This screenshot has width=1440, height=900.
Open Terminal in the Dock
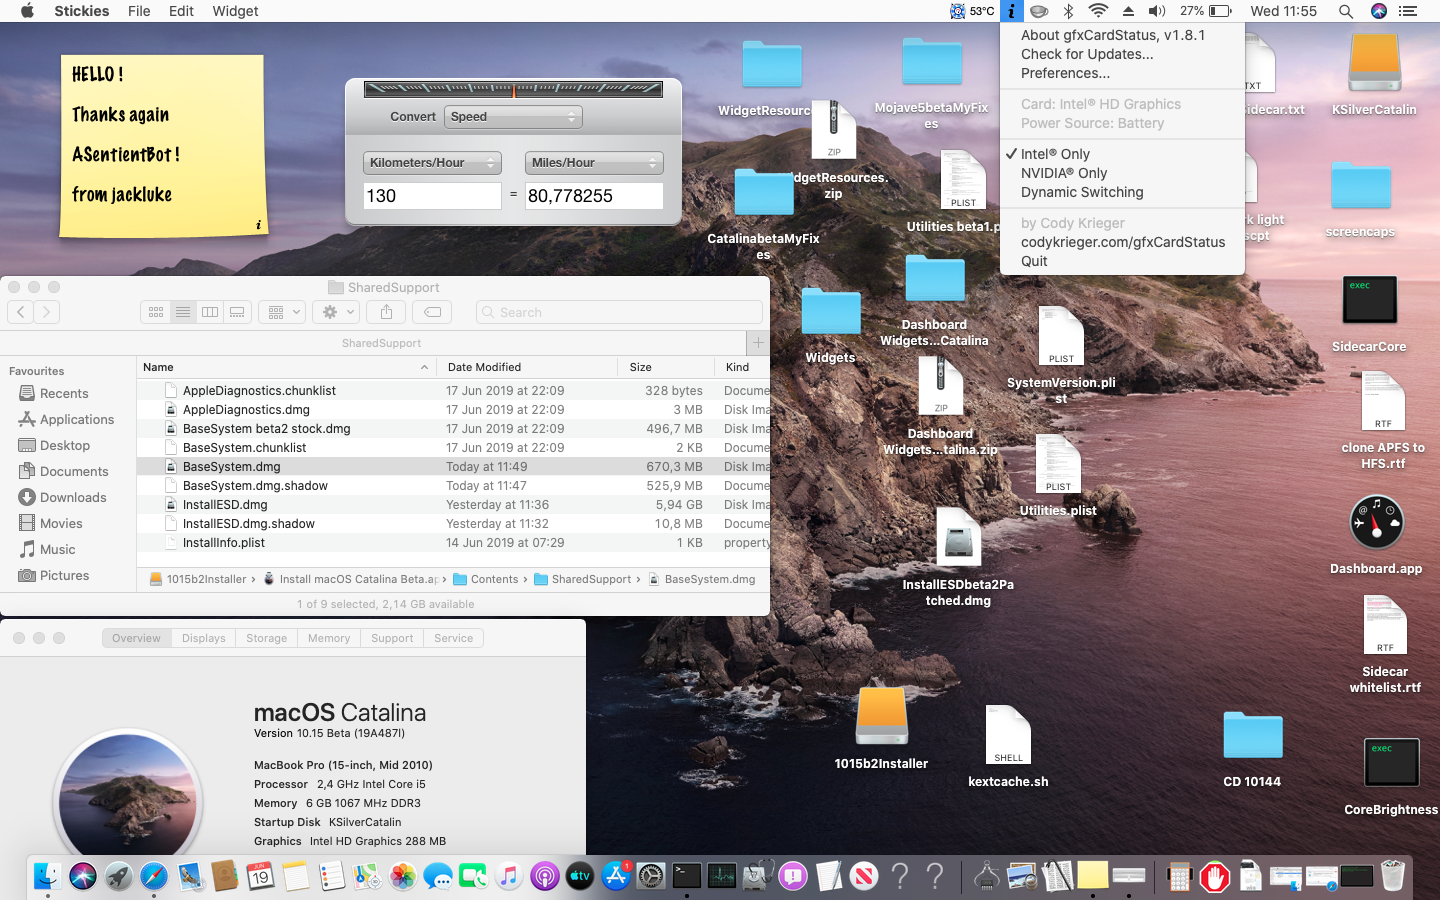pos(686,877)
